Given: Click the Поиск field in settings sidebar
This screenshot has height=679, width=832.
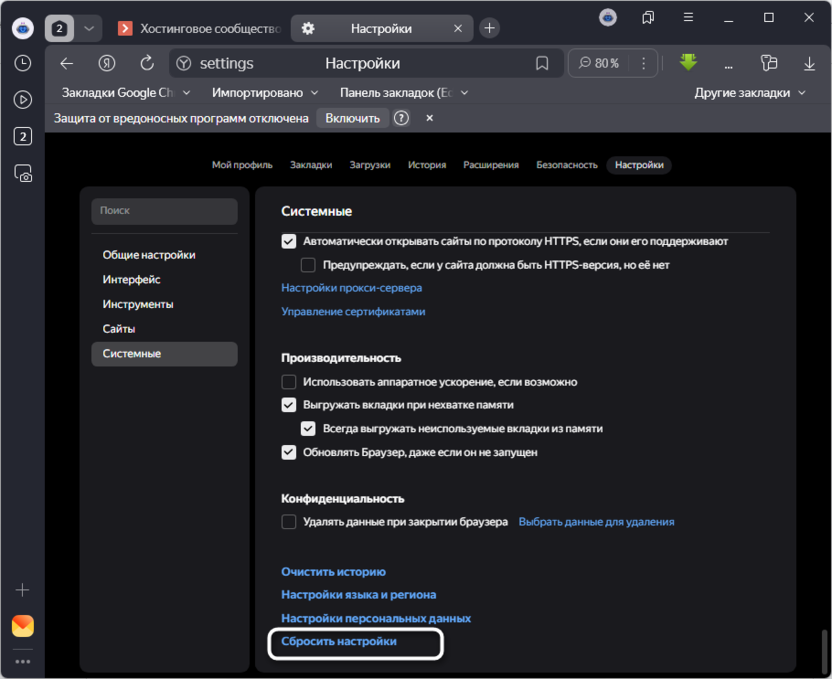Looking at the screenshot, I should 164,211.
